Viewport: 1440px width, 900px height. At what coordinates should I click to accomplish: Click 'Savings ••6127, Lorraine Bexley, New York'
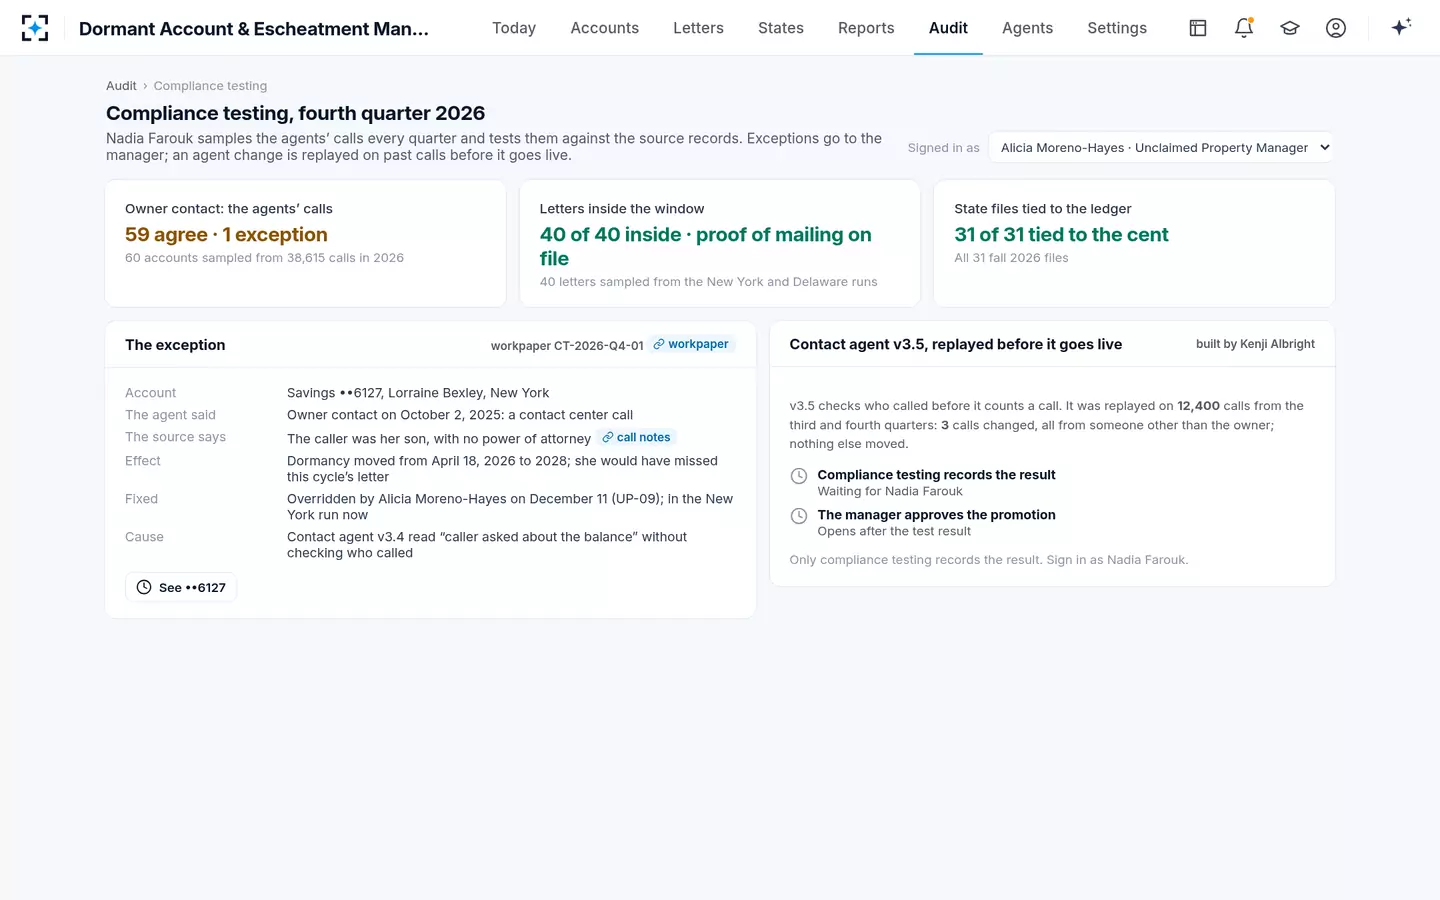[x=418, y=393]
